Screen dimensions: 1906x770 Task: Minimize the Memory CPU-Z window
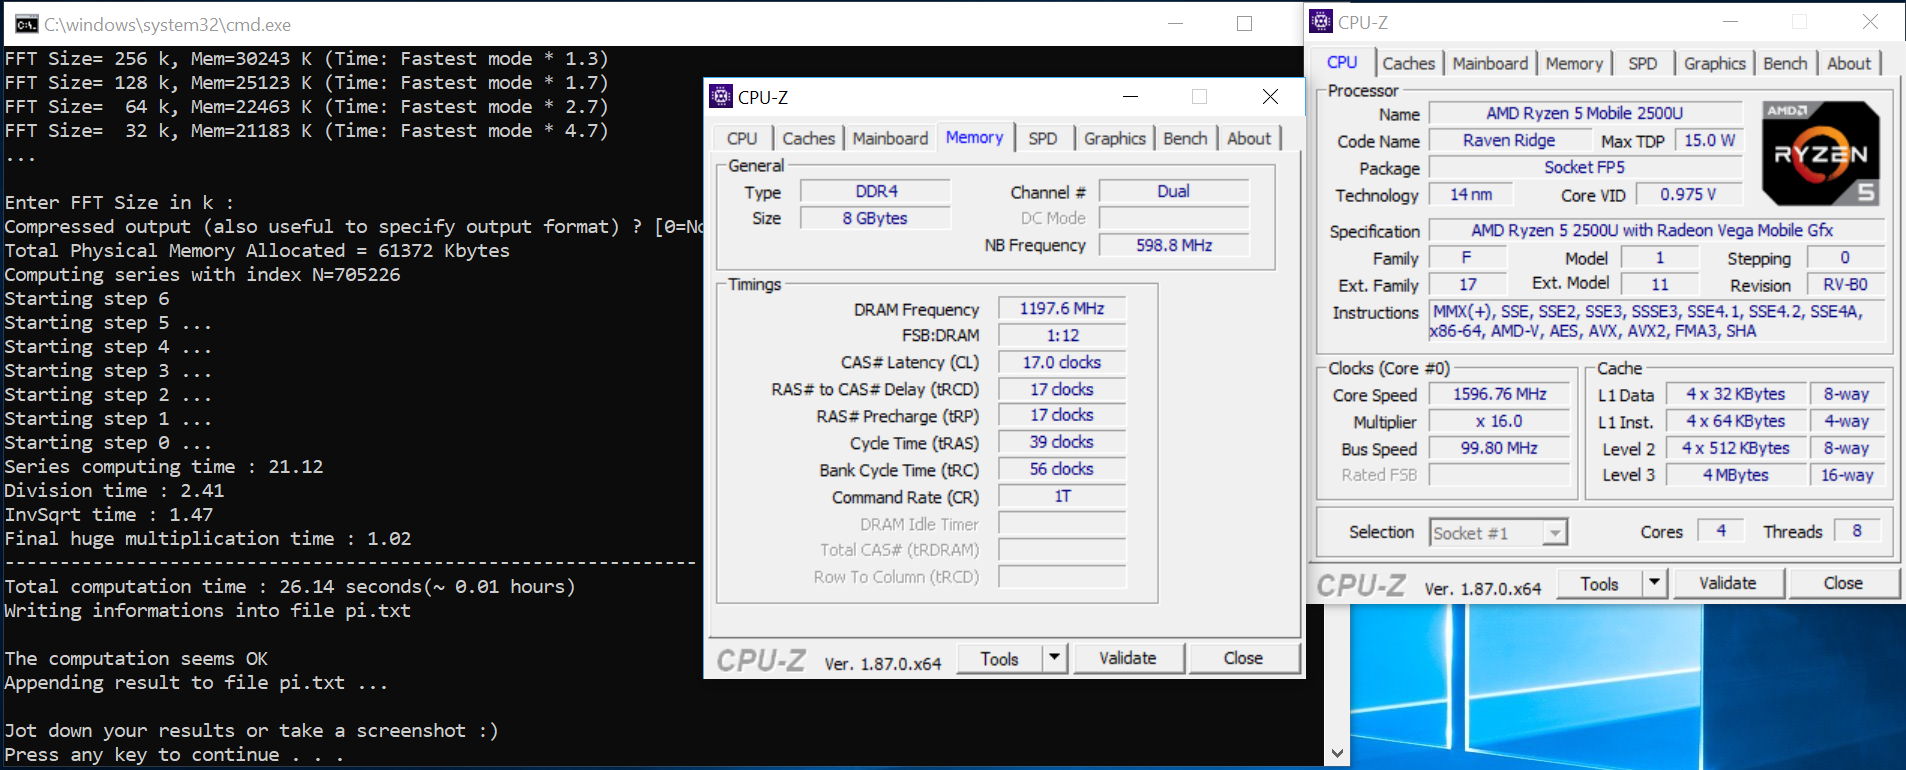1131,96
